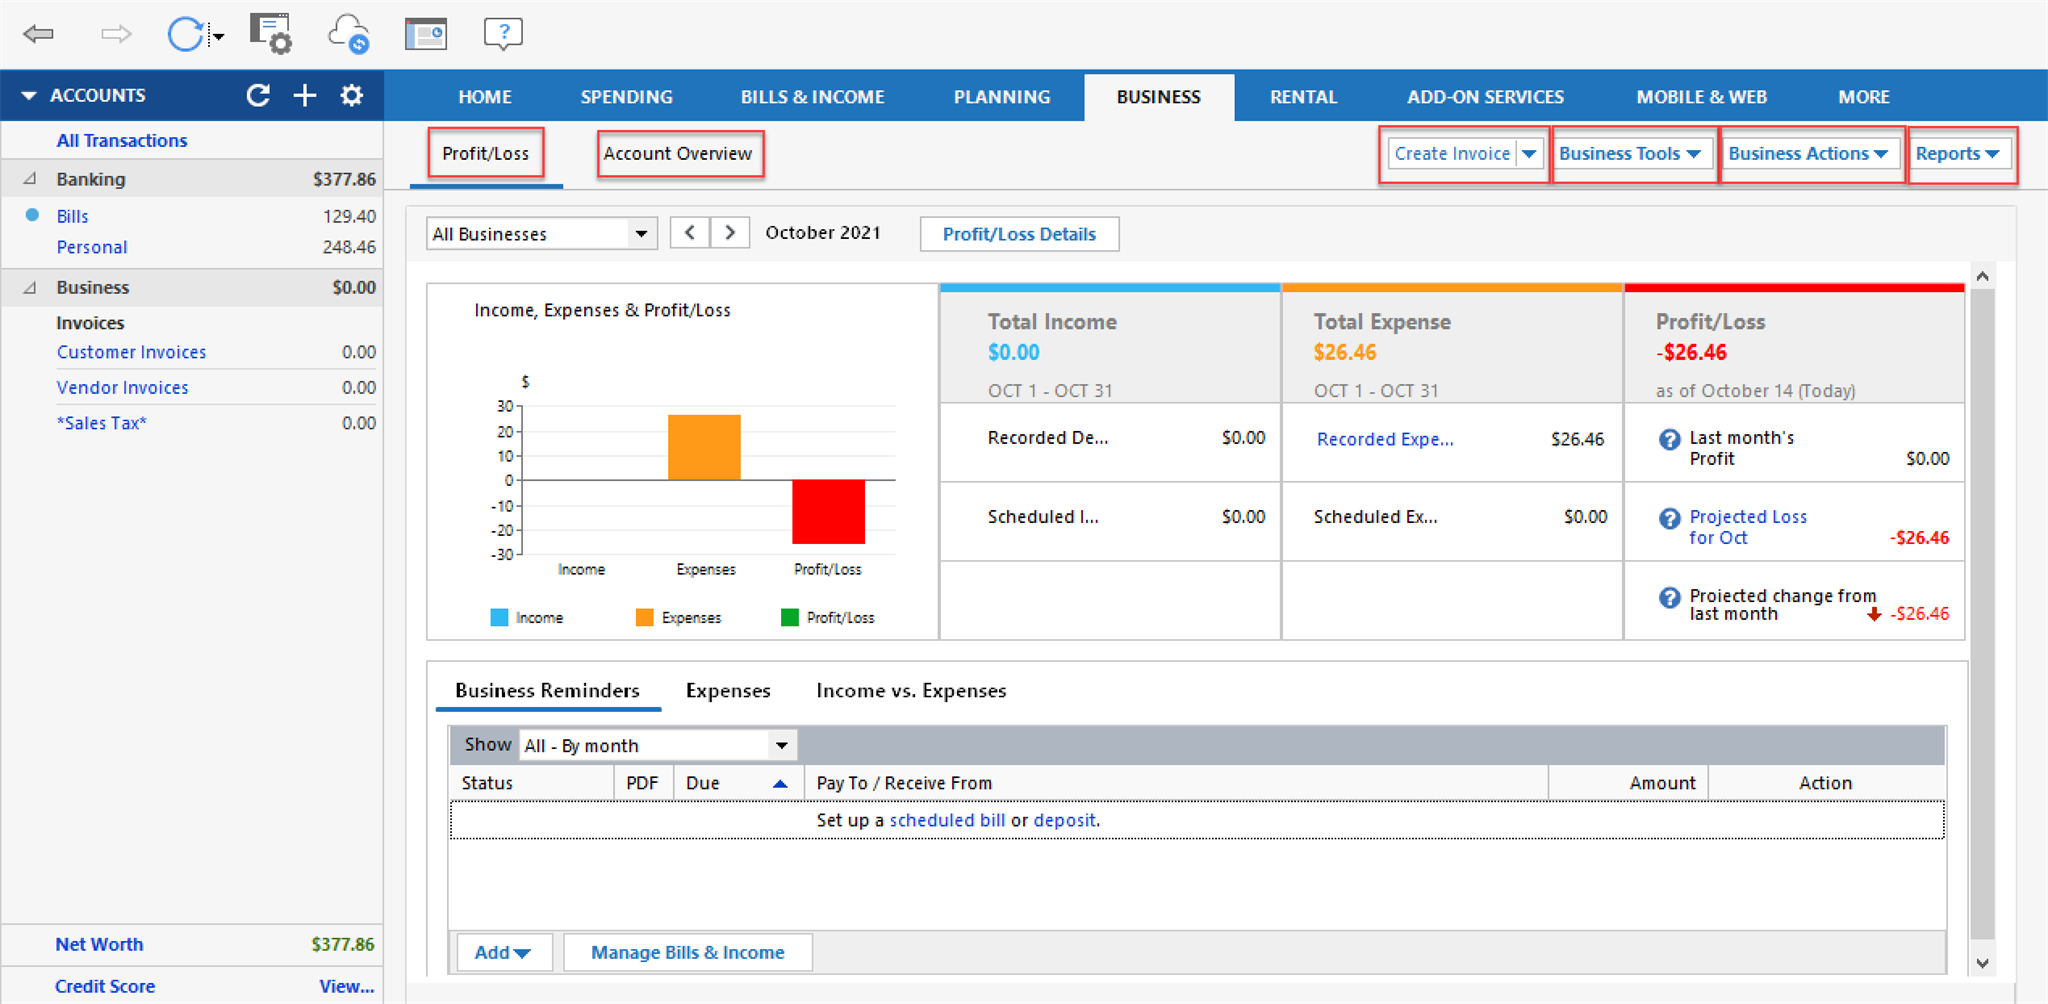Collapse the Banking account group
Viewport: 2048px width, 1004px height.
pos(30,179)
